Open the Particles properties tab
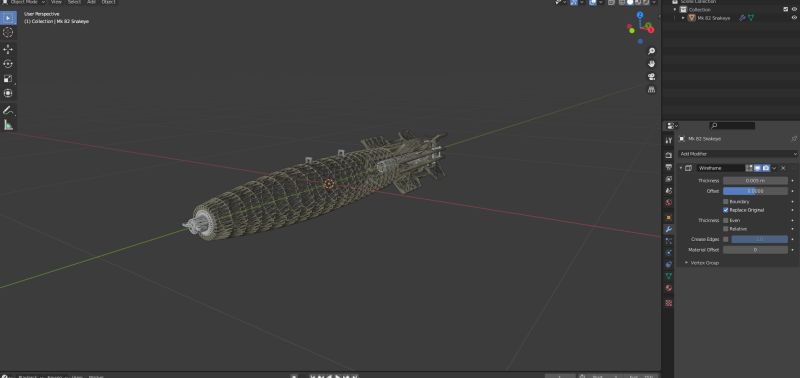The width and height of the screenshot is (800, 378). point(668,241)
